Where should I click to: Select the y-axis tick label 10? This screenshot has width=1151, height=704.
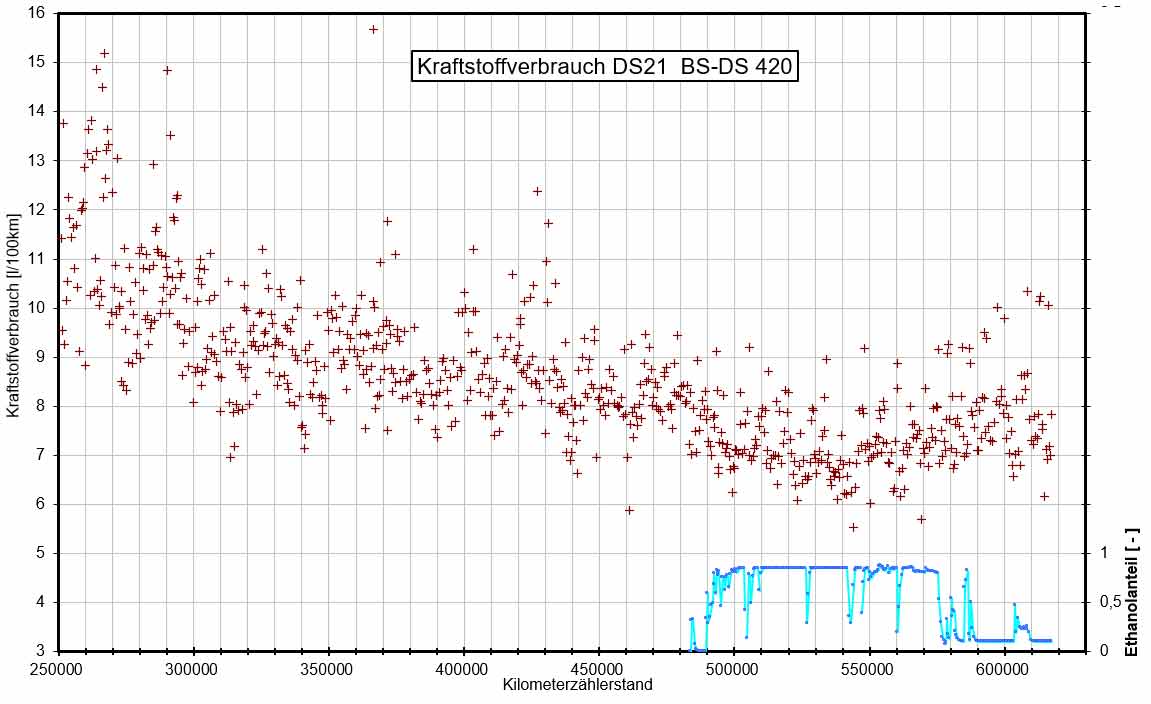[x=38, y=308]
